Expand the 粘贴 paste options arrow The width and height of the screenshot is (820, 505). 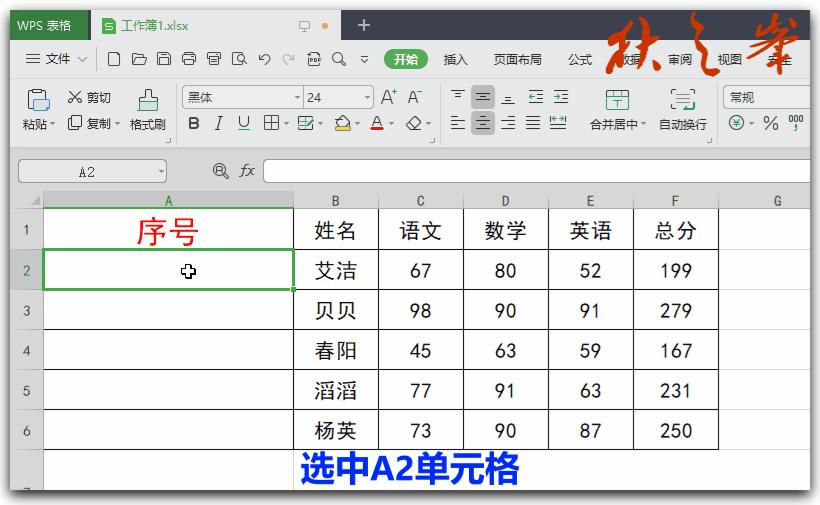pyautogui.click(x=52, y=124)
